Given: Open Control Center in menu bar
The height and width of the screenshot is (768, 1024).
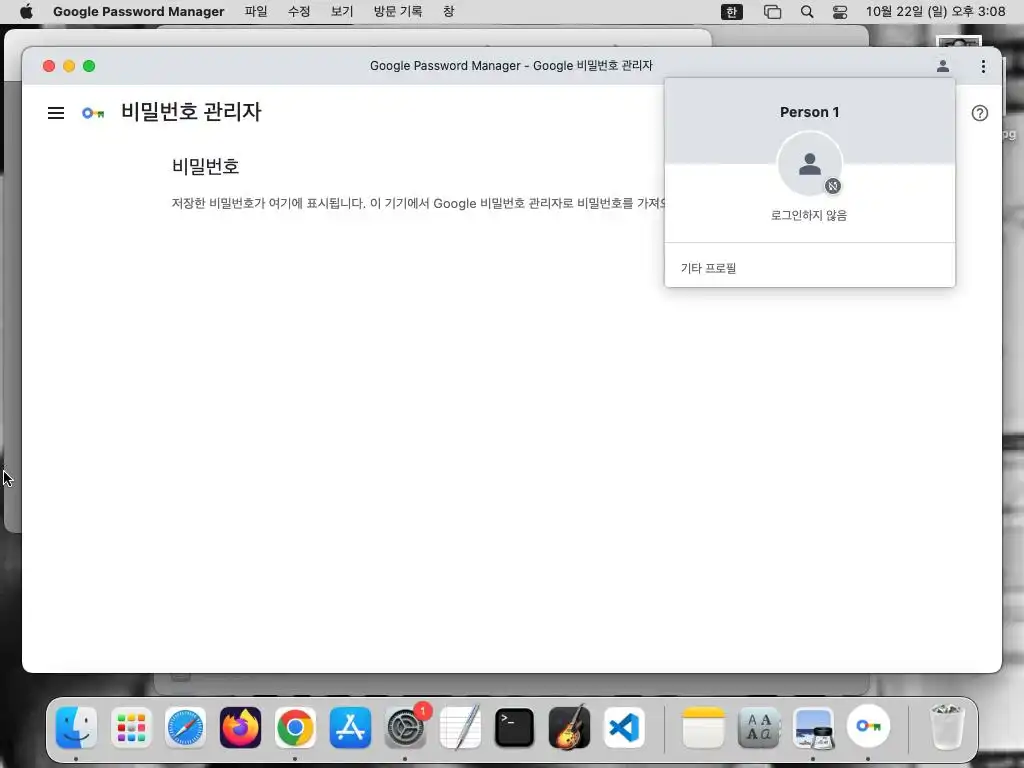Looking at the screenshot, I should [840, 12].
